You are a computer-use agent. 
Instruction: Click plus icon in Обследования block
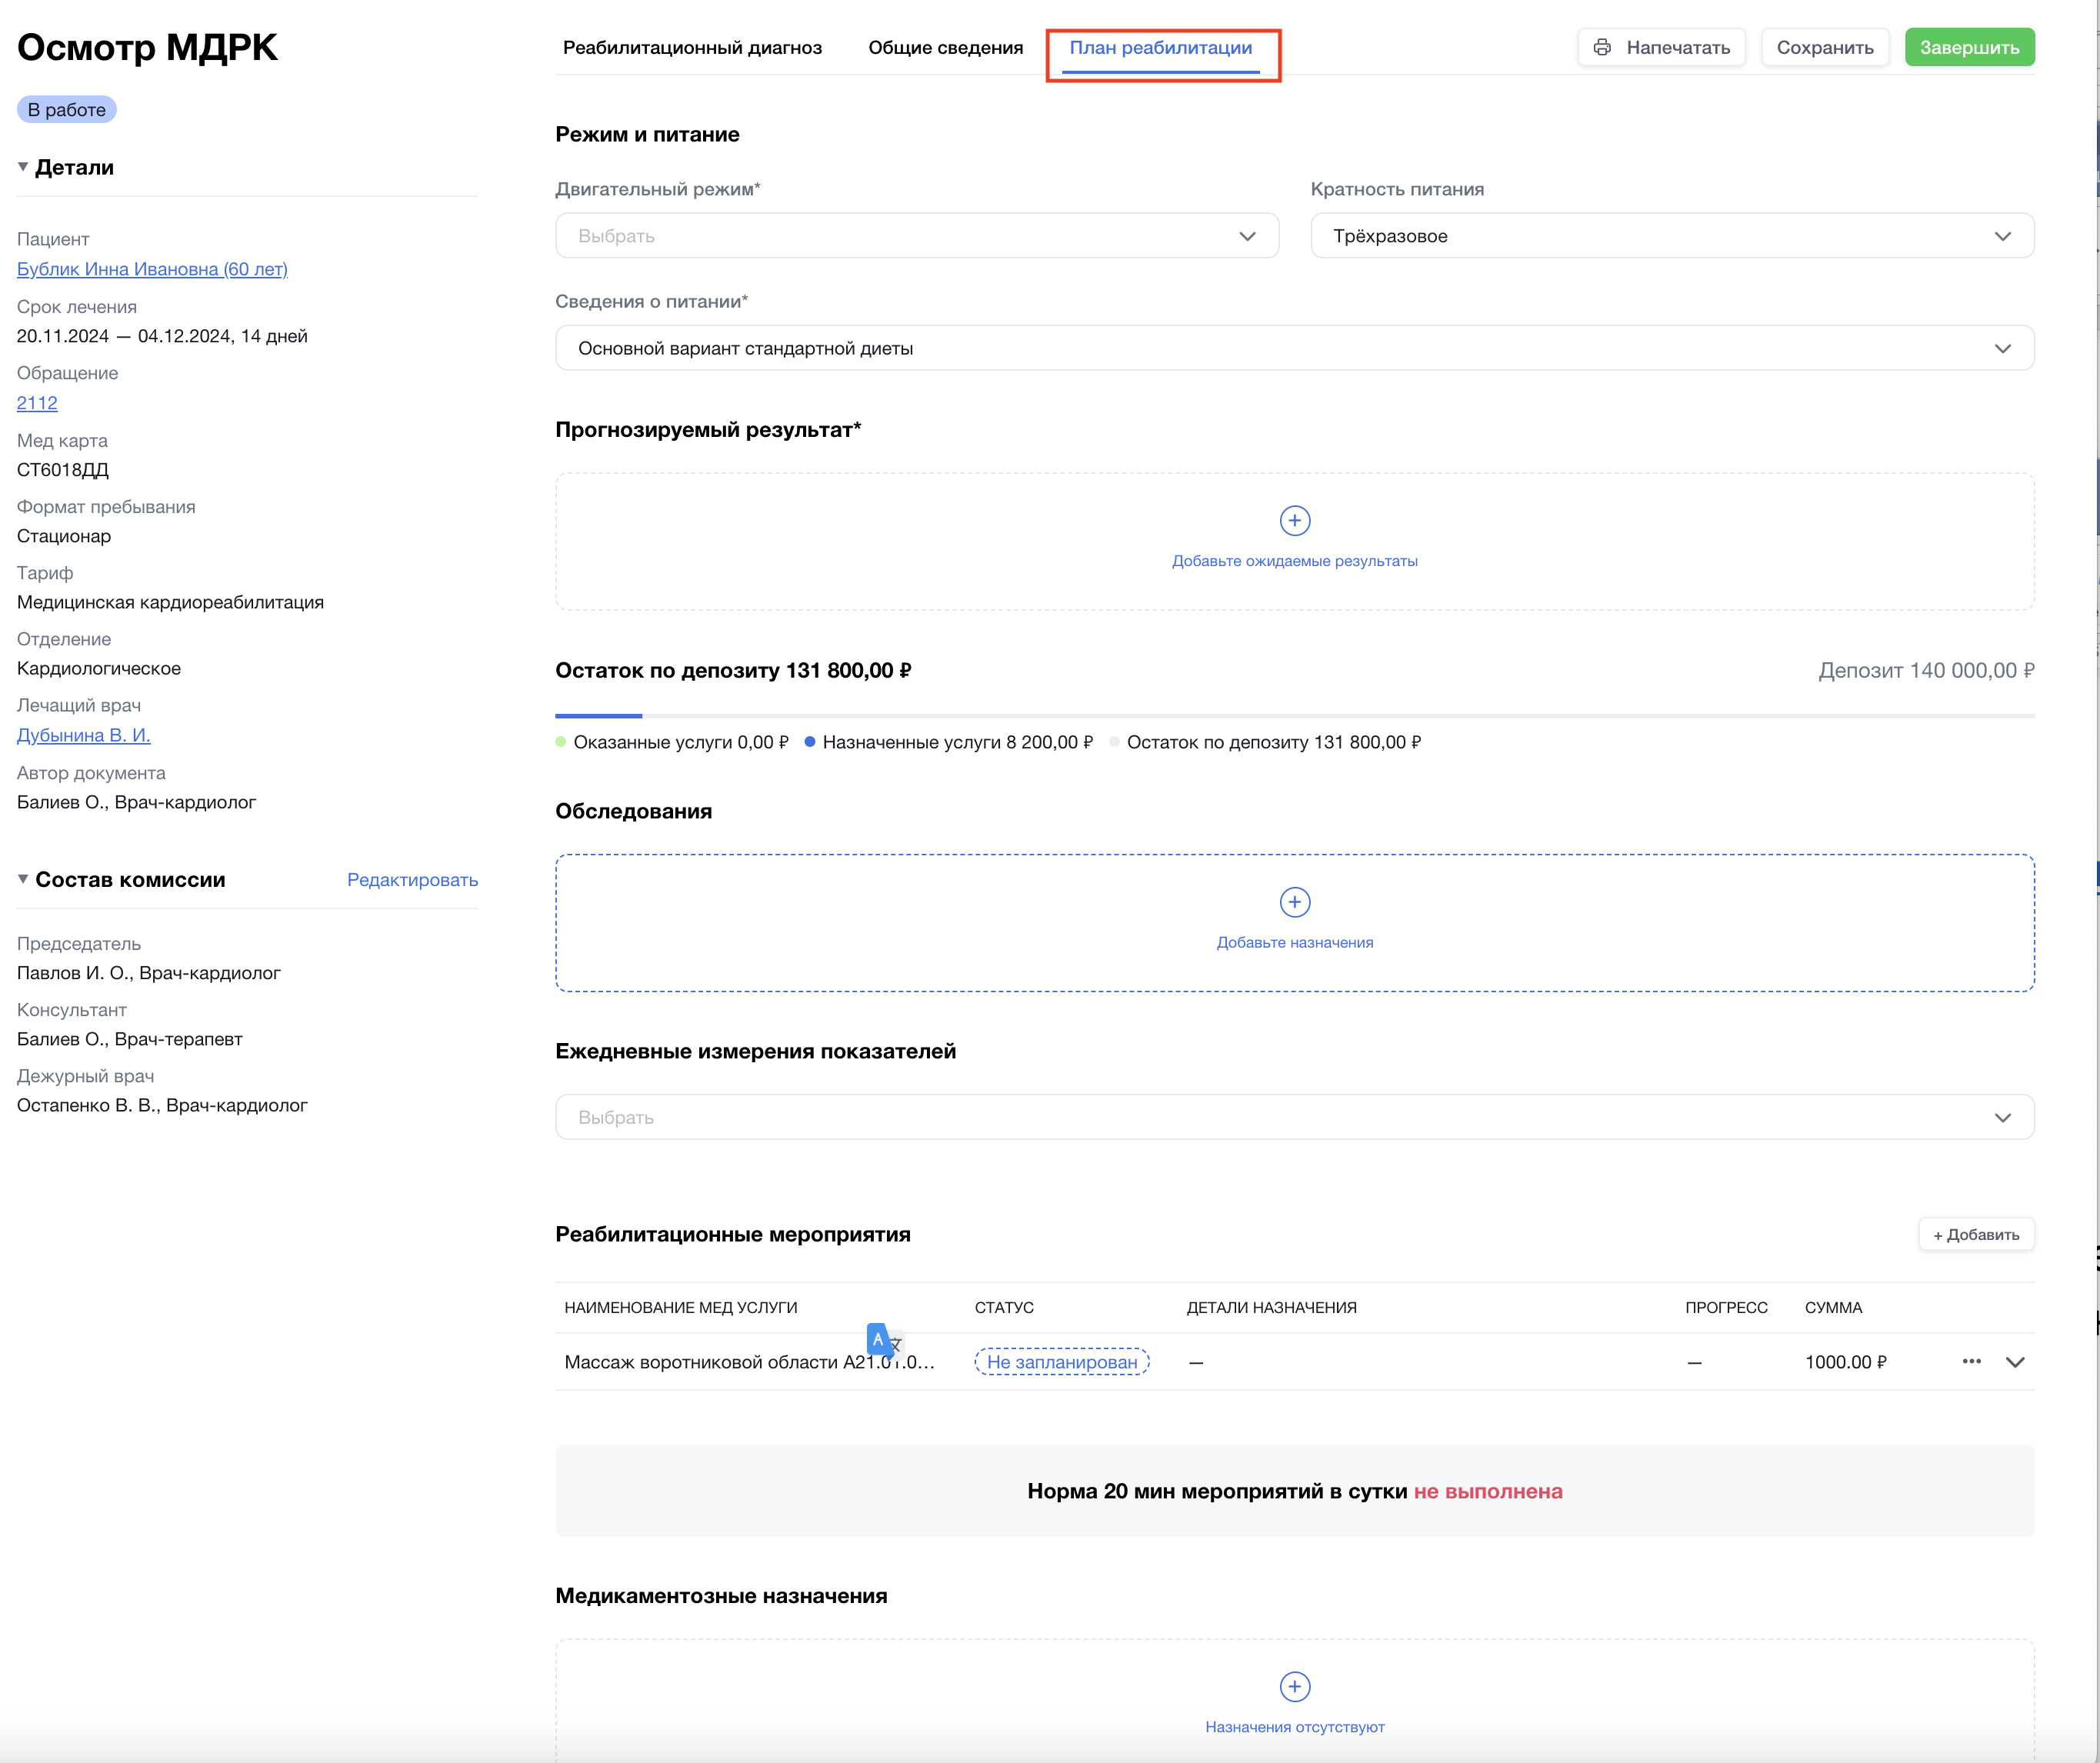coord(1294,902)
